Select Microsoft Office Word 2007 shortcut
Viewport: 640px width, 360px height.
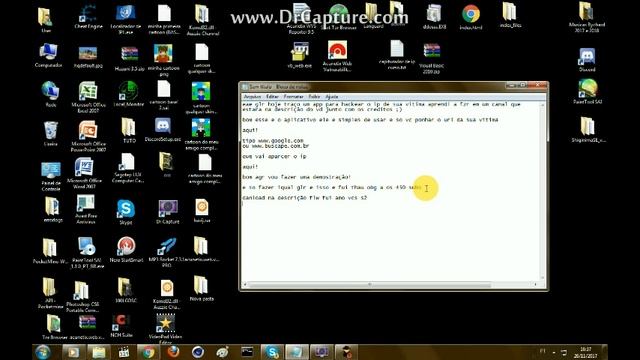84,173
